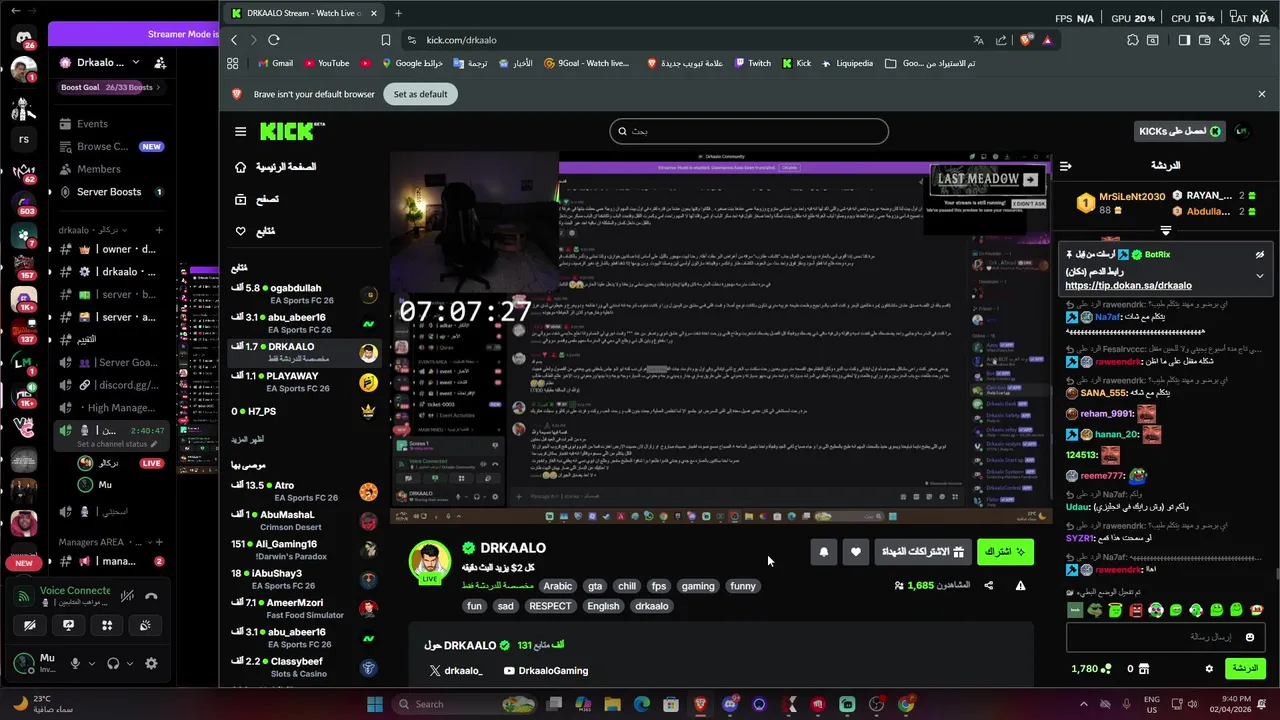Click Set as default button

click(x=420, y=94)
